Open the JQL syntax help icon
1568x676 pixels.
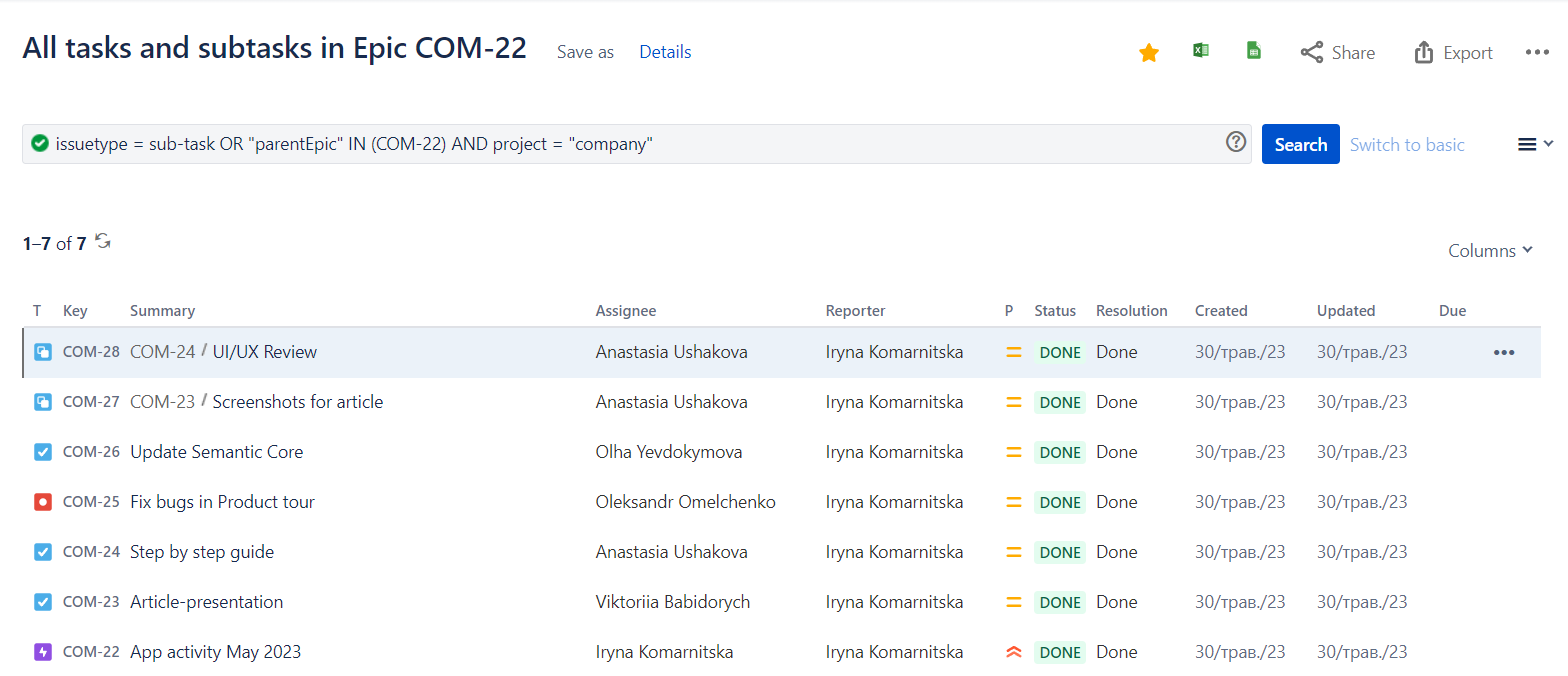(1236, 143)
